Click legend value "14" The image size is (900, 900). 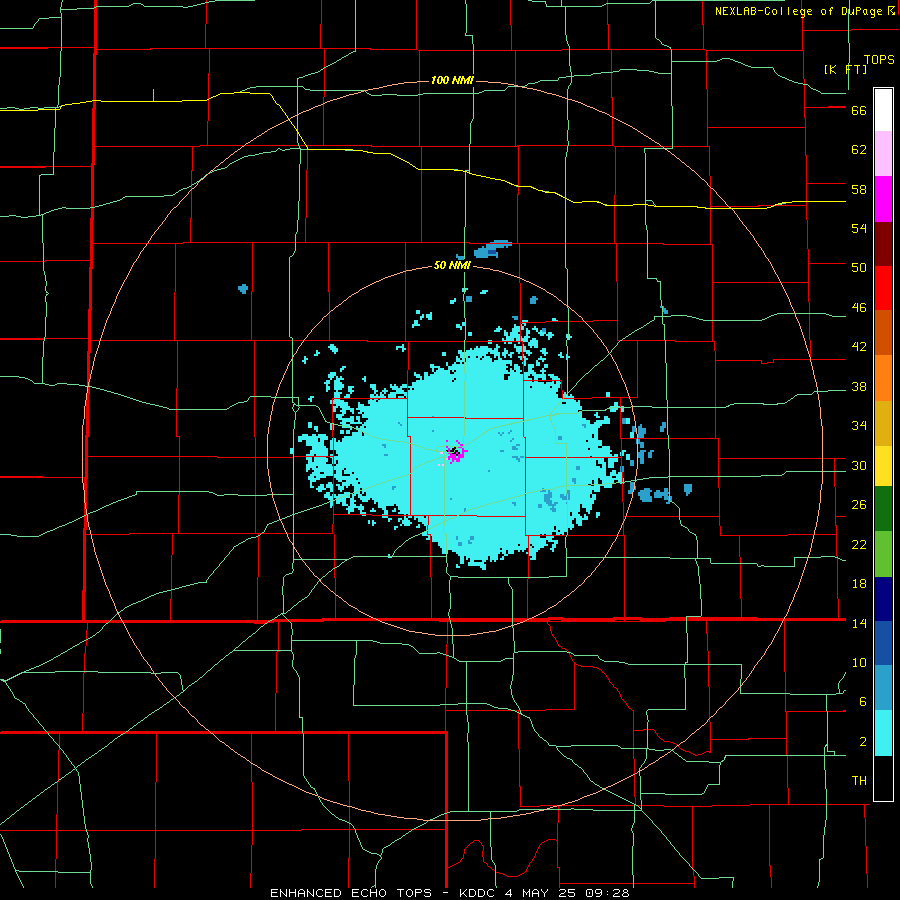(859, 623)
